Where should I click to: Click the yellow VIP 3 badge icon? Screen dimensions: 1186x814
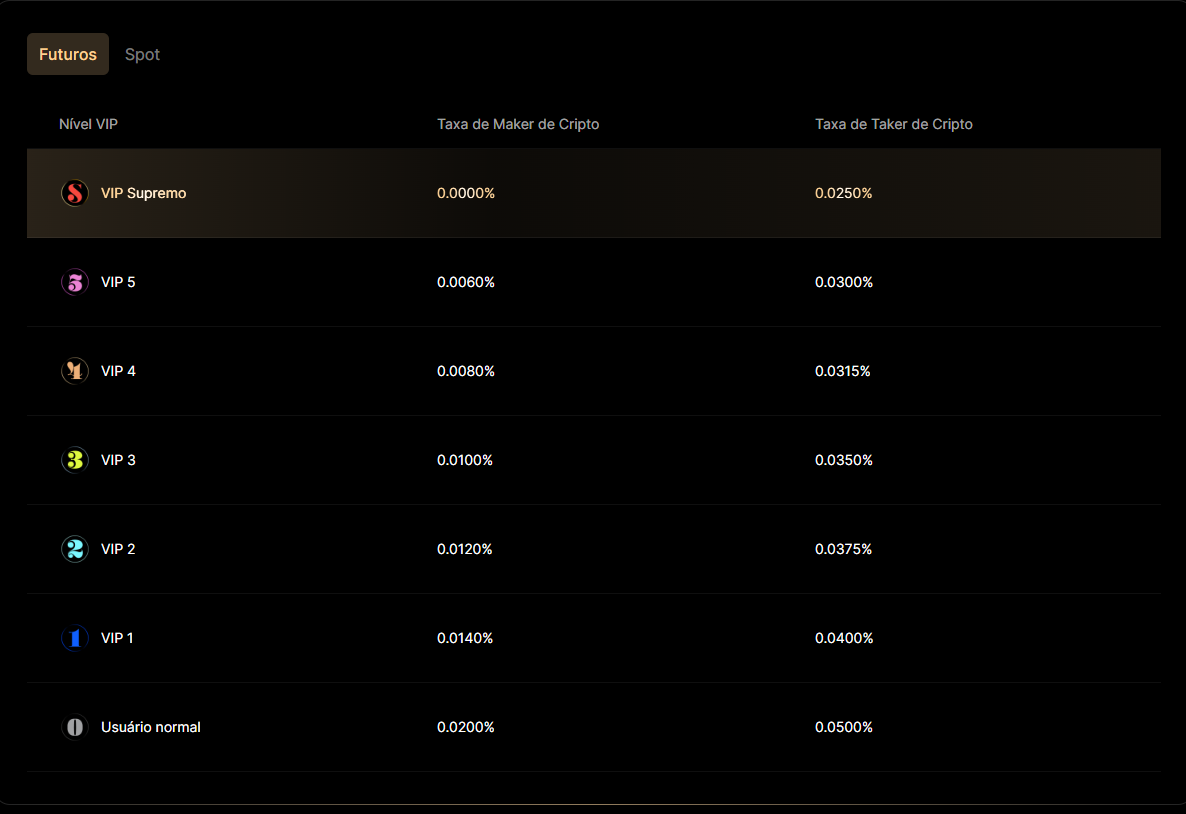coord(75,460)
